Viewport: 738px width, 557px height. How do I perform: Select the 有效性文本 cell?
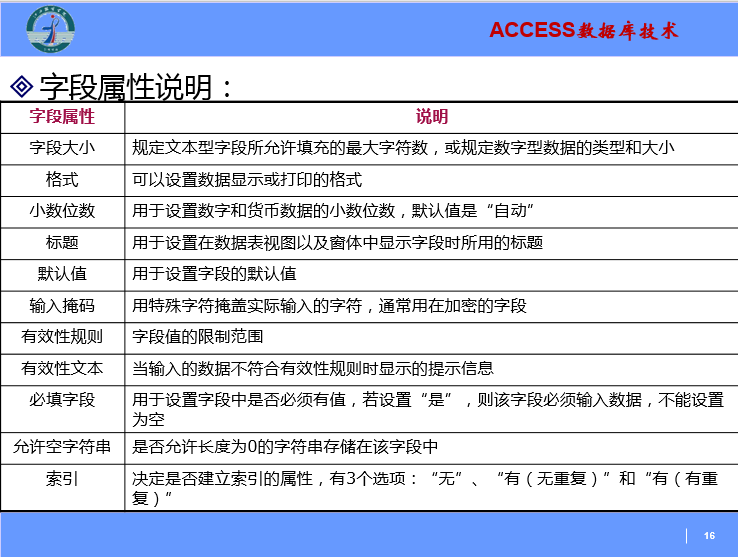pos(62,368)
